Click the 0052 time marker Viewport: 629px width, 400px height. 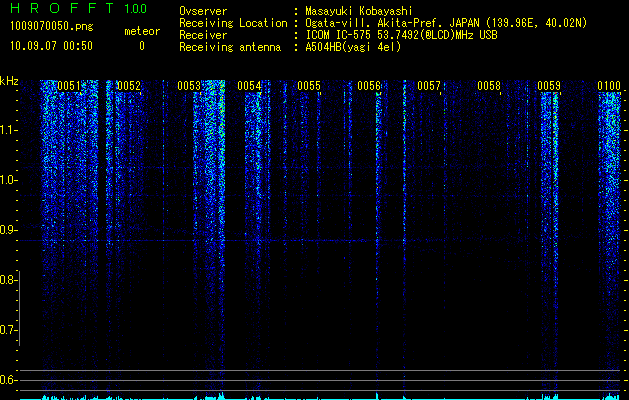129,86
